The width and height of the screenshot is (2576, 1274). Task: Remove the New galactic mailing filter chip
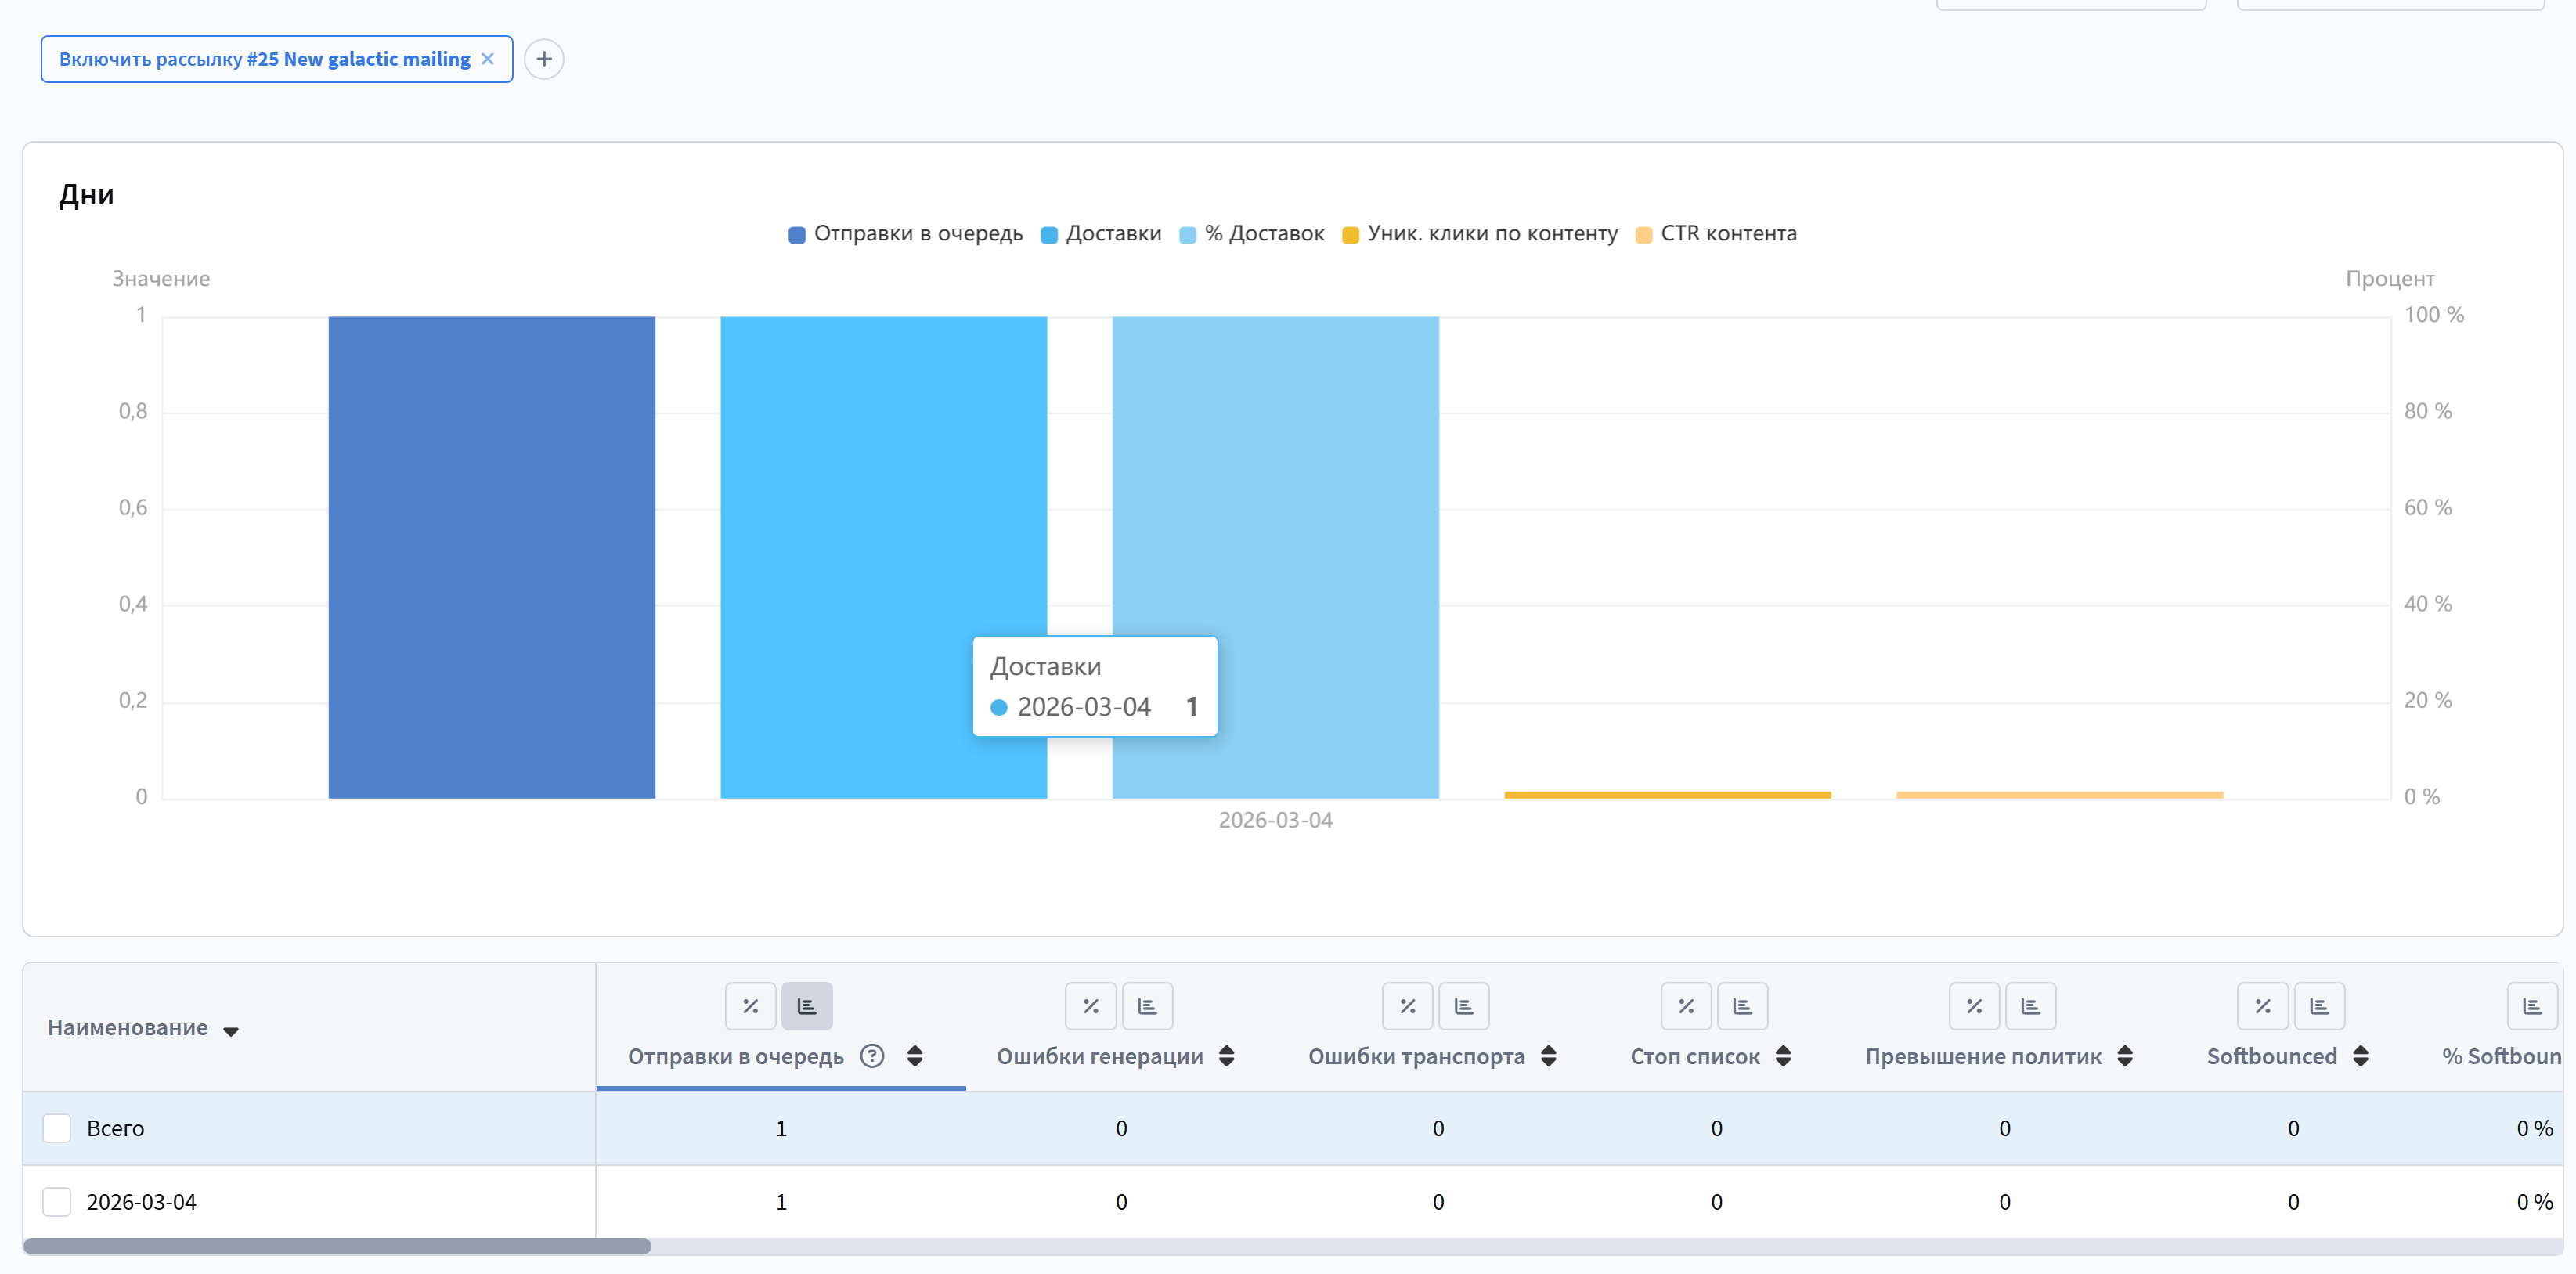[487, 59]
